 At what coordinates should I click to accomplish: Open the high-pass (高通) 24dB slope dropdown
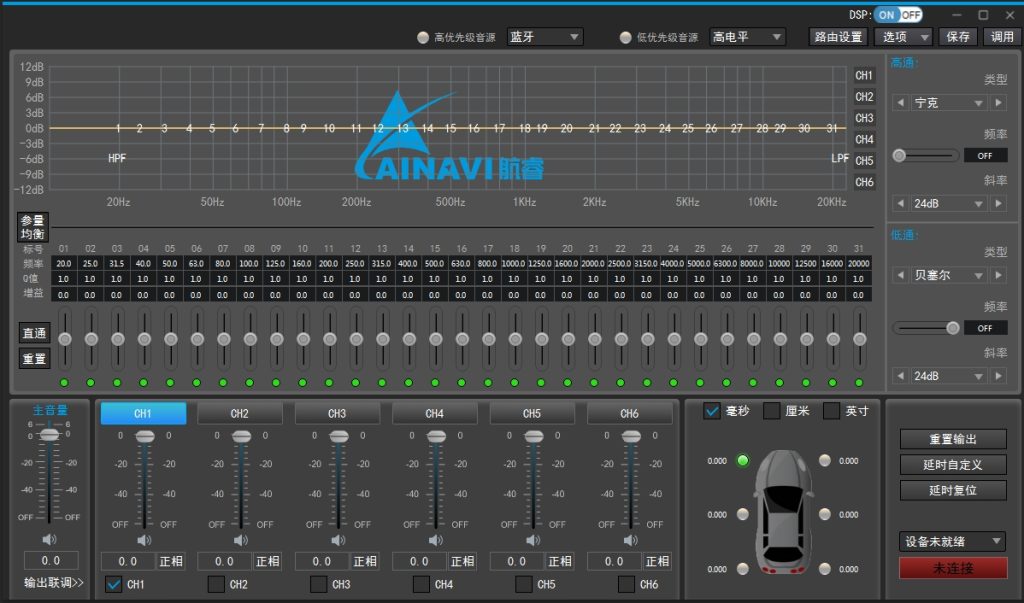point(949,203)
